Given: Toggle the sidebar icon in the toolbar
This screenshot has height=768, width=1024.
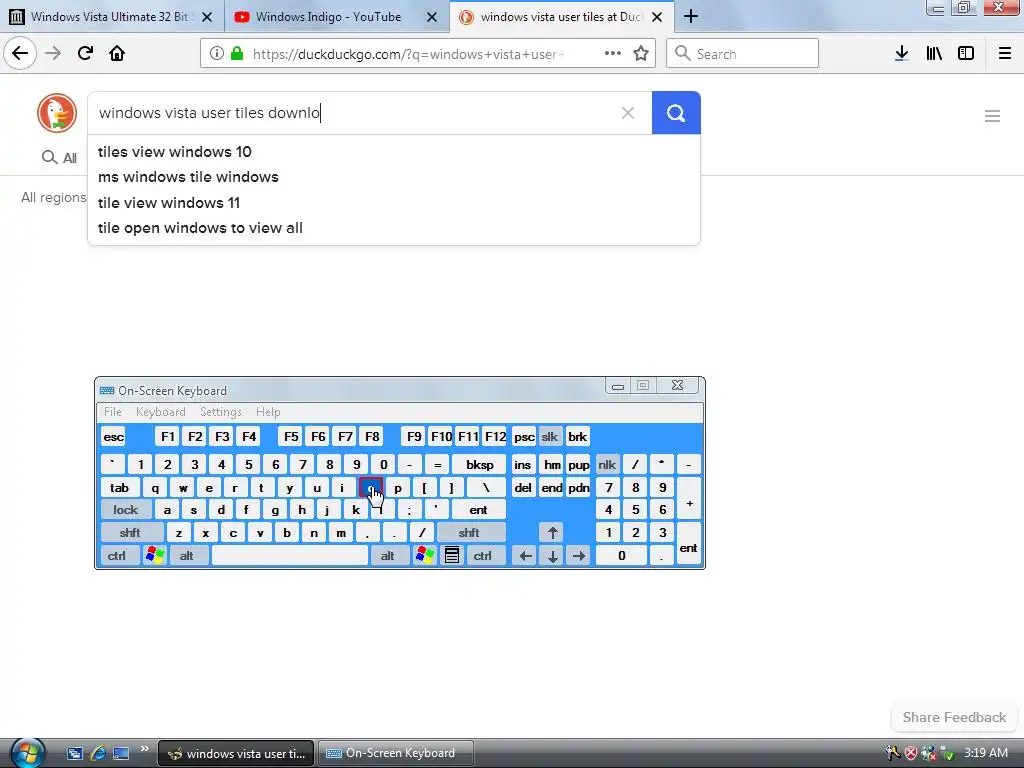Looking at the screenshot, I should click(x=966, y=54).
